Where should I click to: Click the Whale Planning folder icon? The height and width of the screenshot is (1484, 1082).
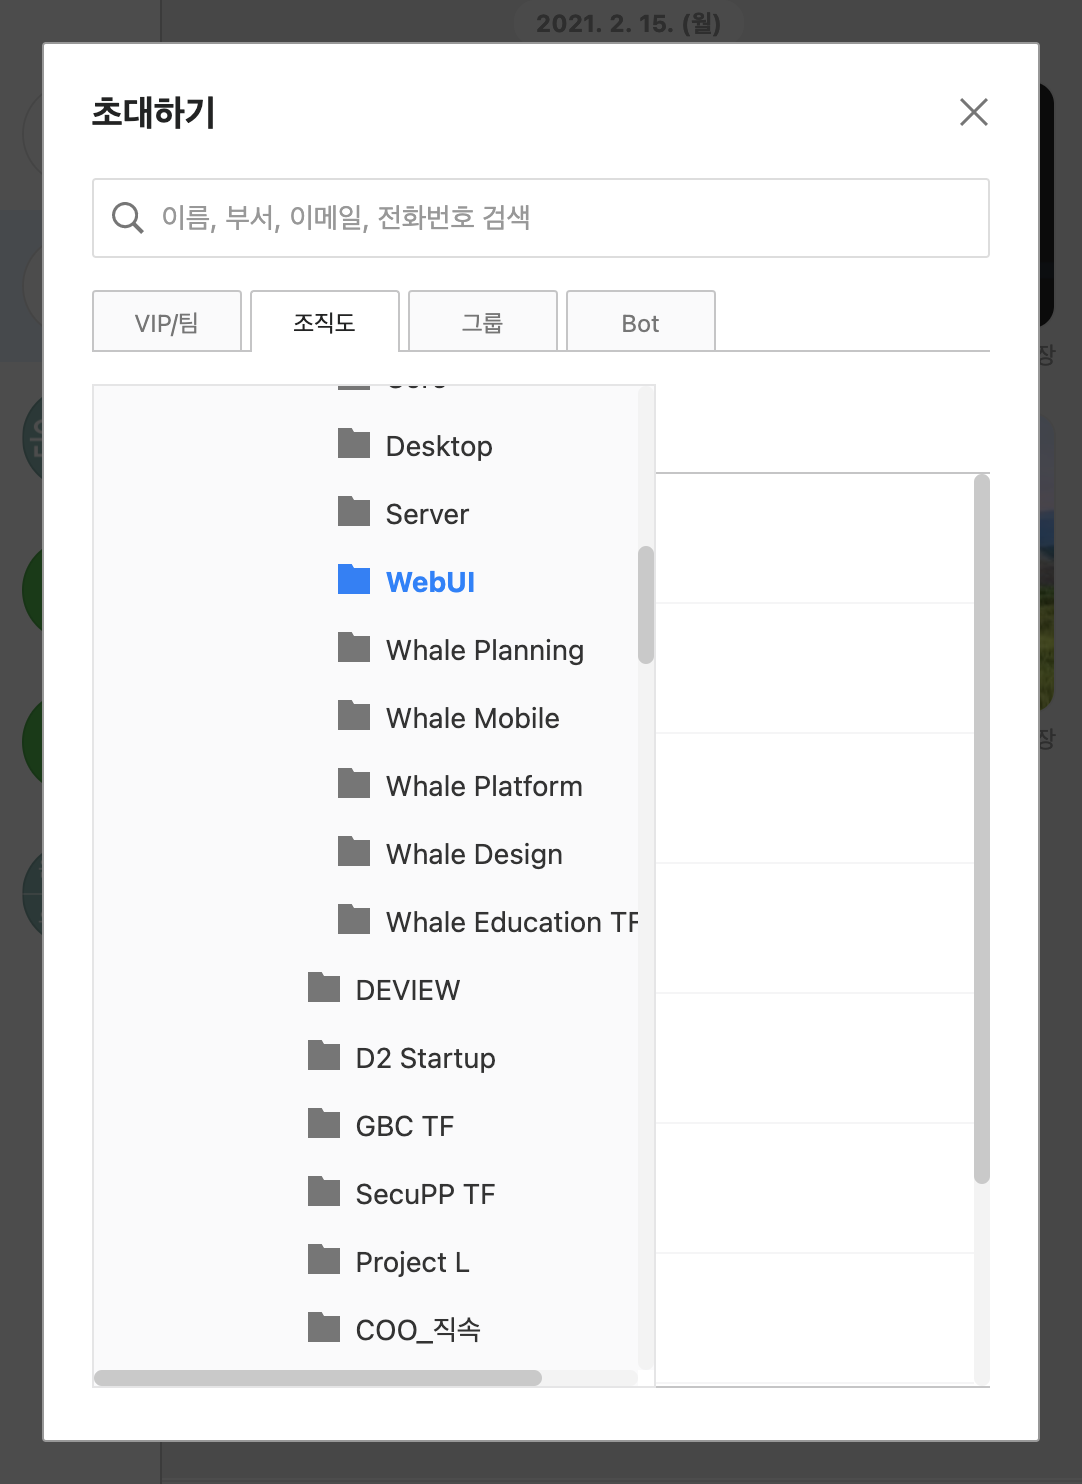click(354, 647)
